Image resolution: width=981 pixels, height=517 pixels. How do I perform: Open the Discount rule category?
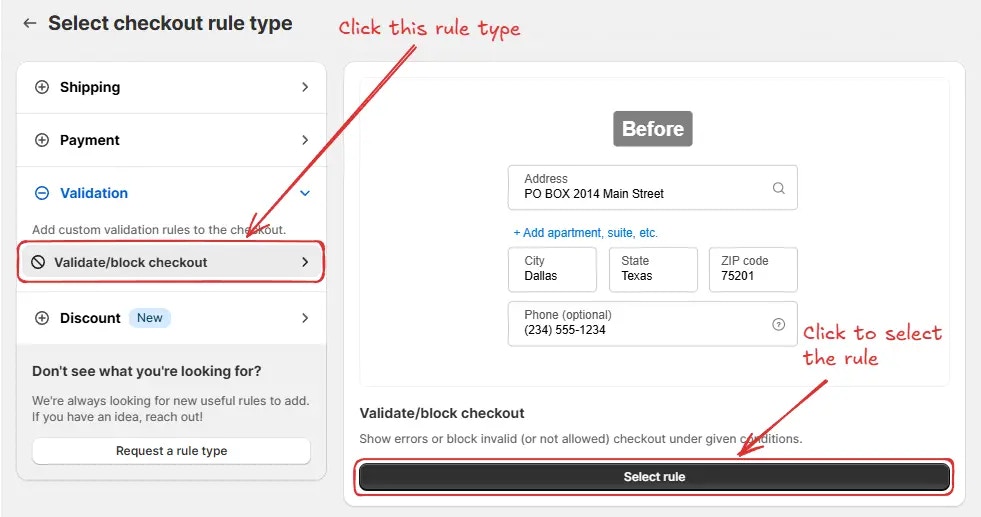(x=171, y=318)
